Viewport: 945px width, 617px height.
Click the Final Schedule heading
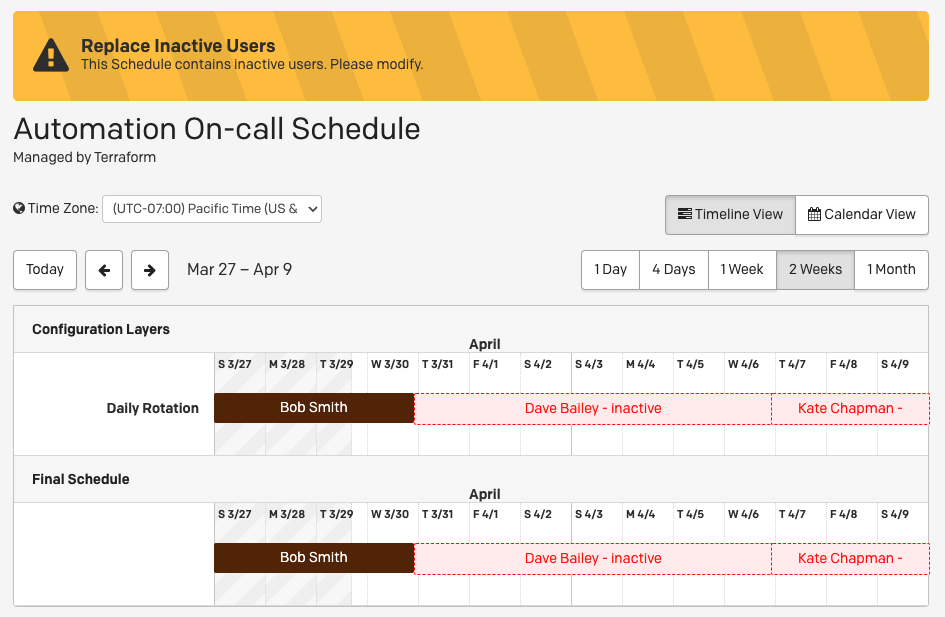coord(81,480)
